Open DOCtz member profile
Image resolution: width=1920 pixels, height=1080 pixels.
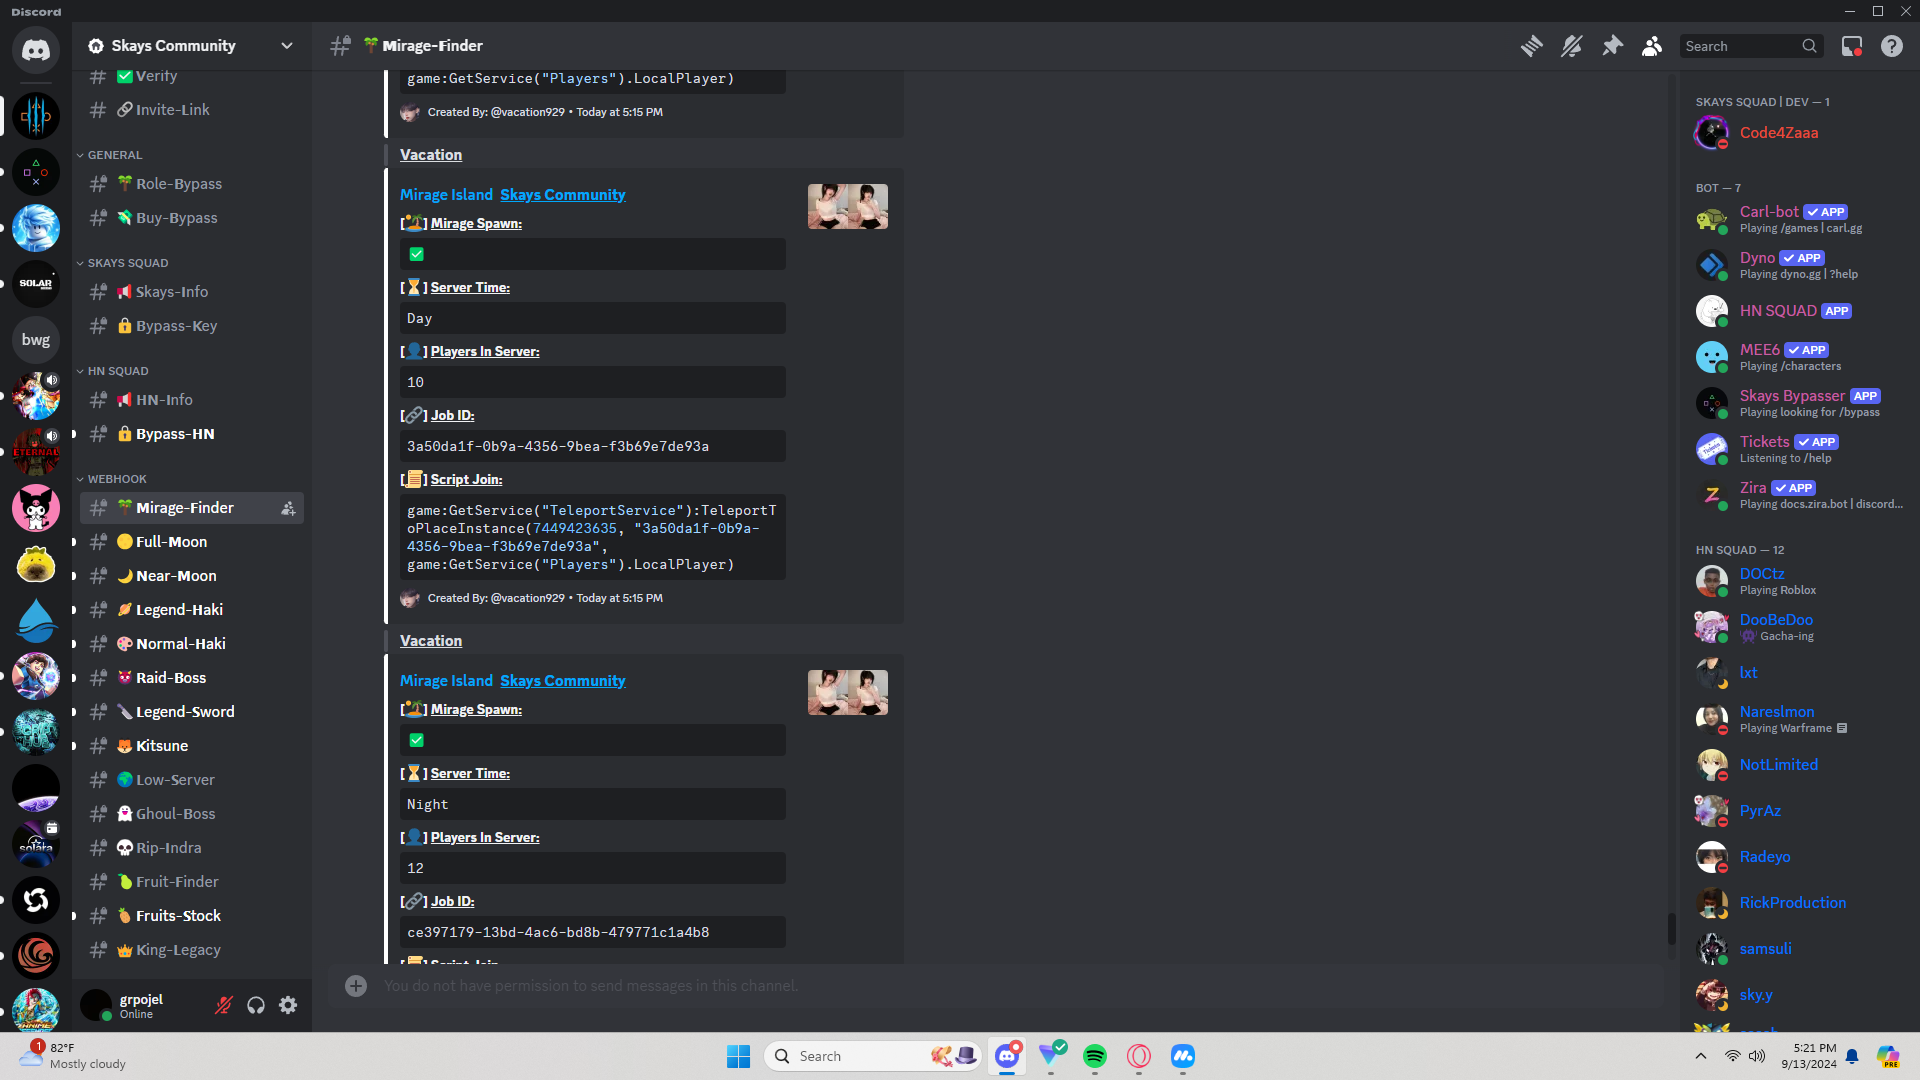click(x=1795, y=581)
